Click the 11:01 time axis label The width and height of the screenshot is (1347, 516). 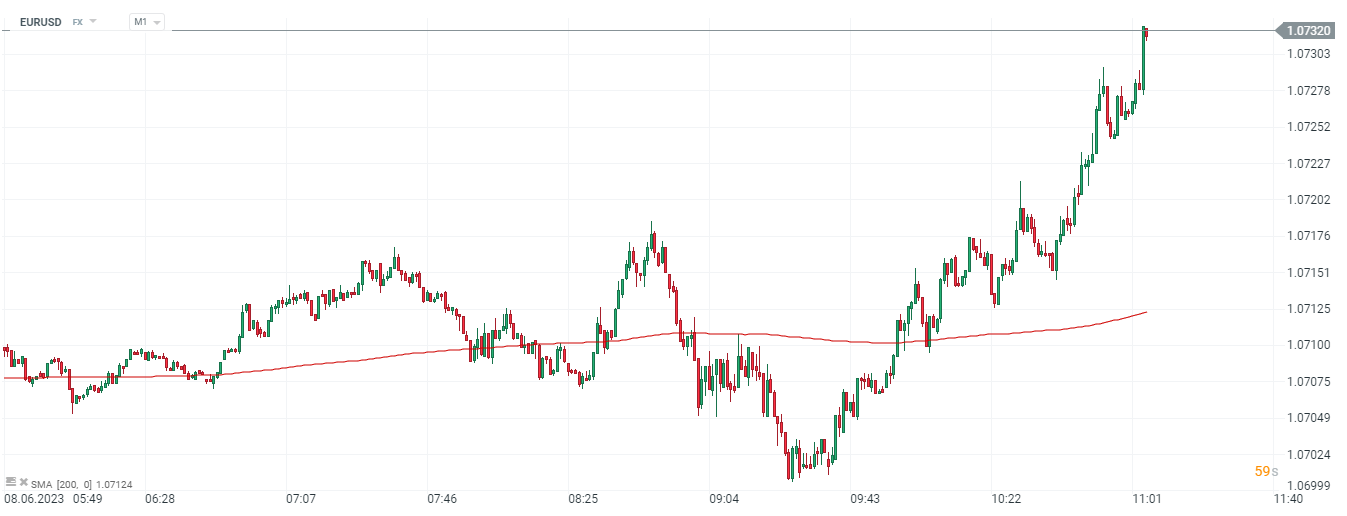(x=1146, y=498)
